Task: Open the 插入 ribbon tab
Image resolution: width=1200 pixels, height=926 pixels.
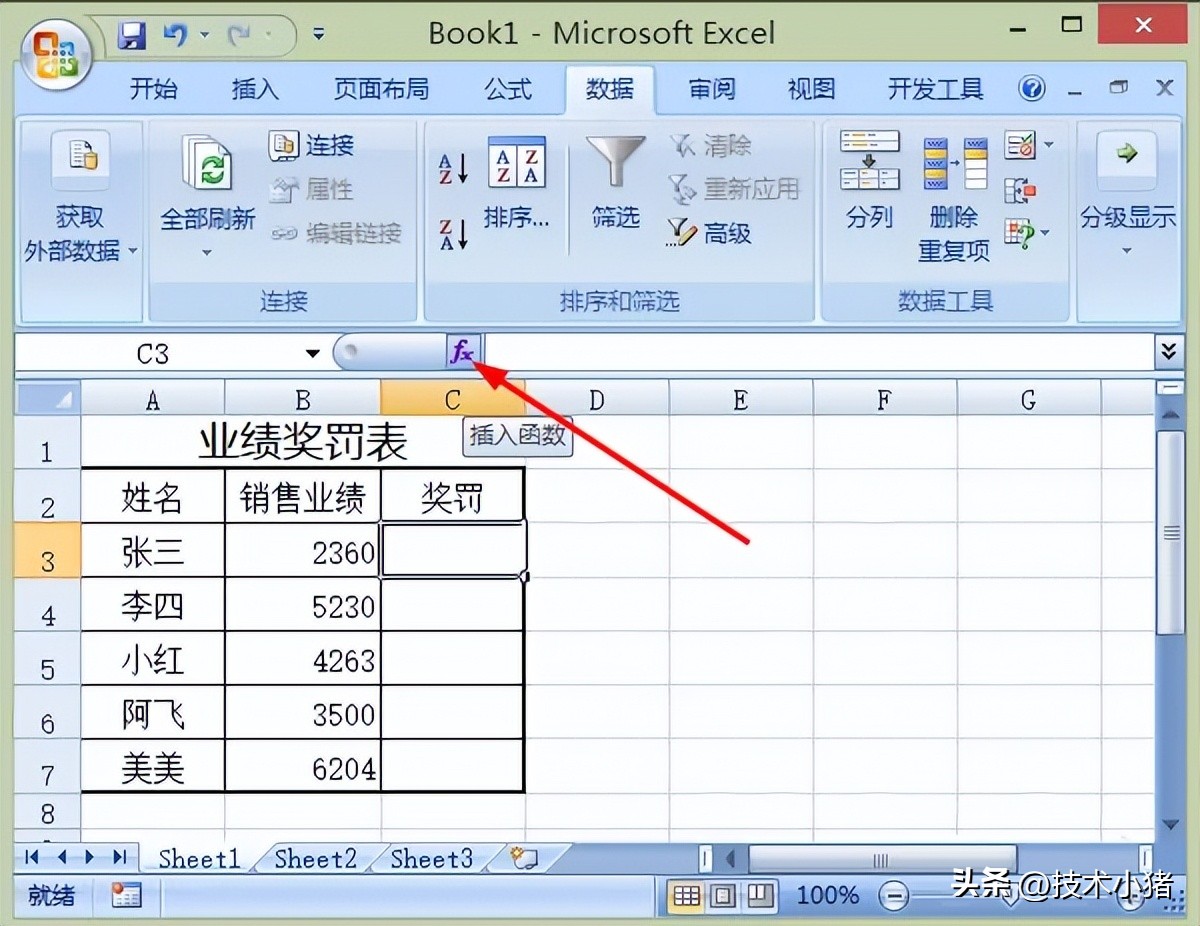Action: (x=255, y=89)
